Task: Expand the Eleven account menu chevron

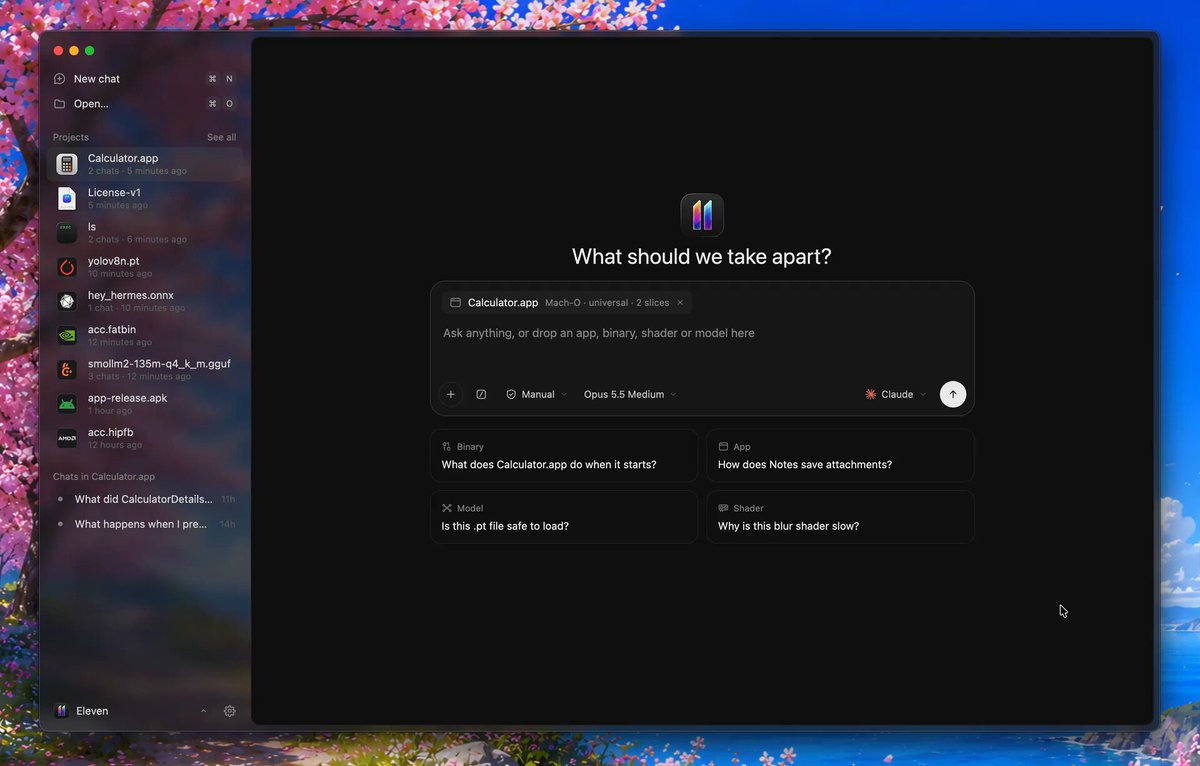Action: (204, 711)
